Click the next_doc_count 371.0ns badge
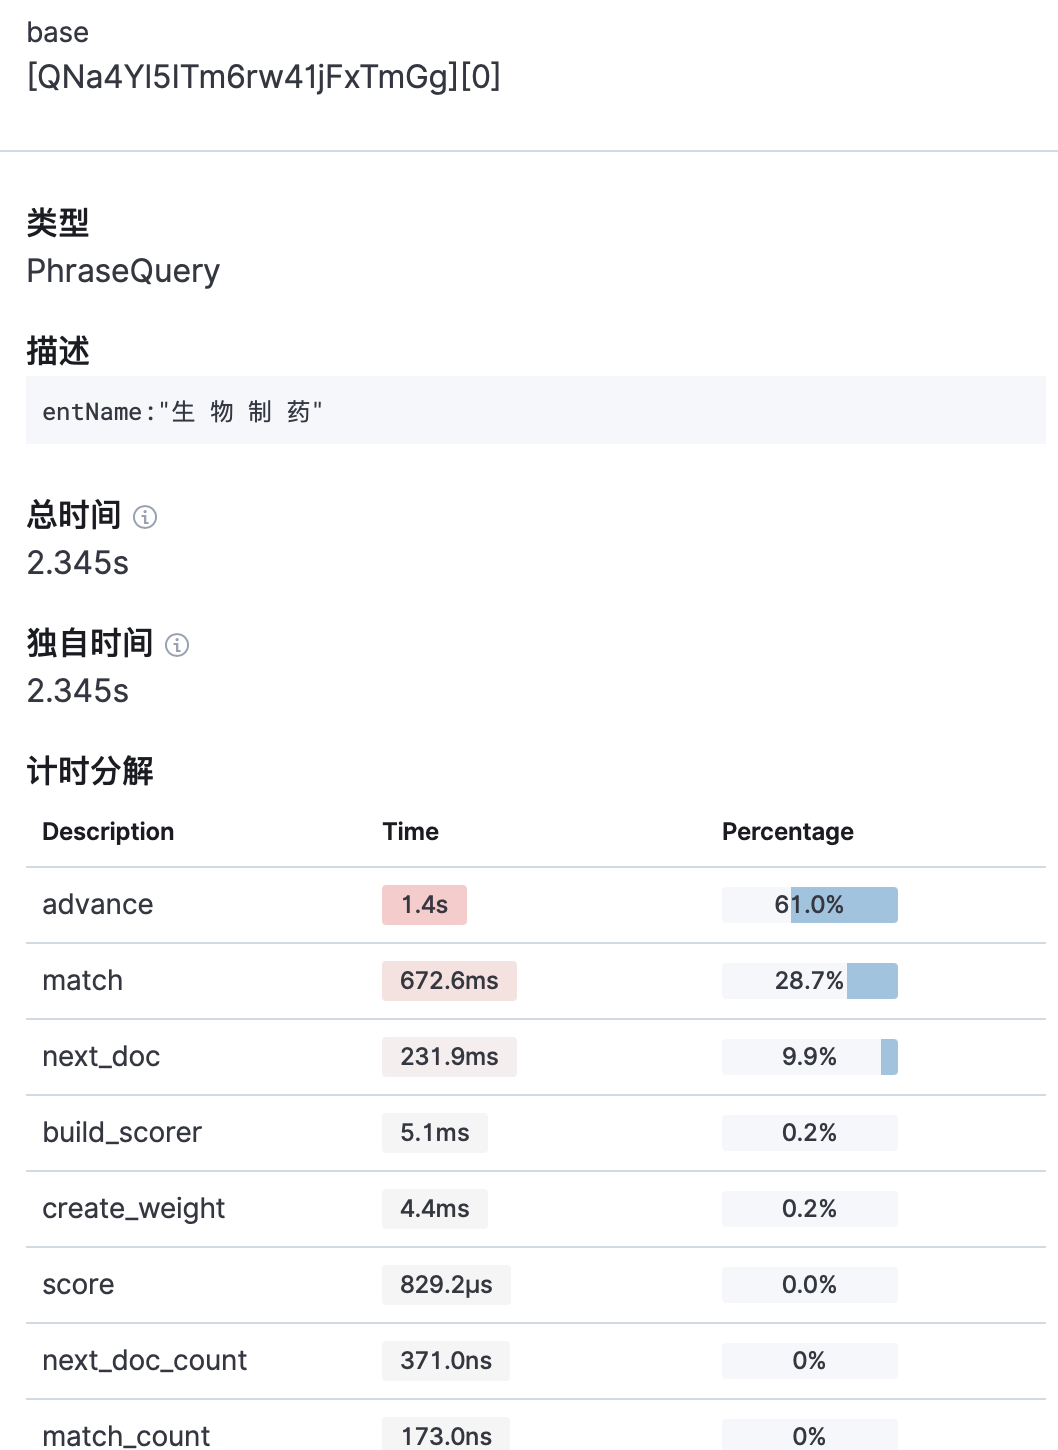Viewport: 1058px width, 1450px height. pyautogui.click(x=446, y=1361)
